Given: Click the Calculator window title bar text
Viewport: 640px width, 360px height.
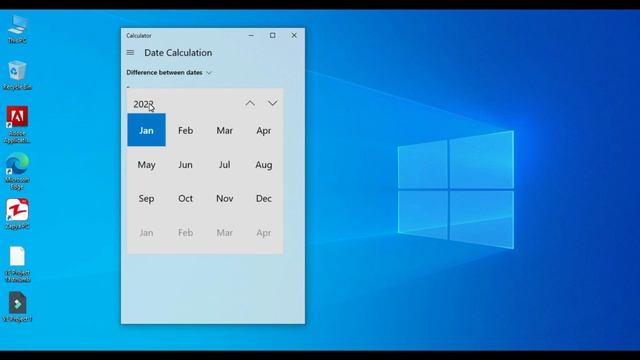Looking at the screenshot, I should coord(139,36).
